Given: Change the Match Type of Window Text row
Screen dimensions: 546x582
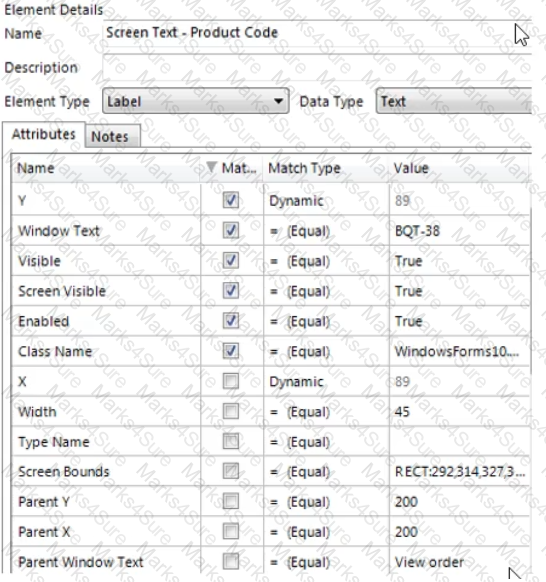Looking at the screenshot, I should pyautogui.click(x=326, y=231).
